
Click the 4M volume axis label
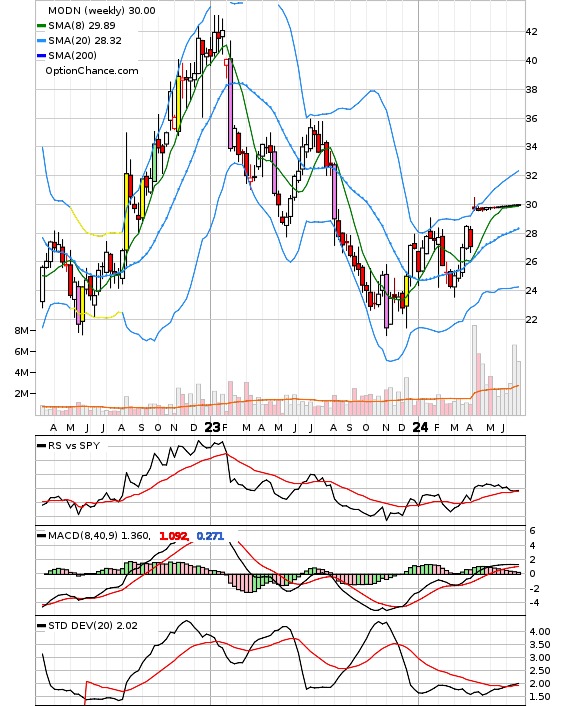22,373
